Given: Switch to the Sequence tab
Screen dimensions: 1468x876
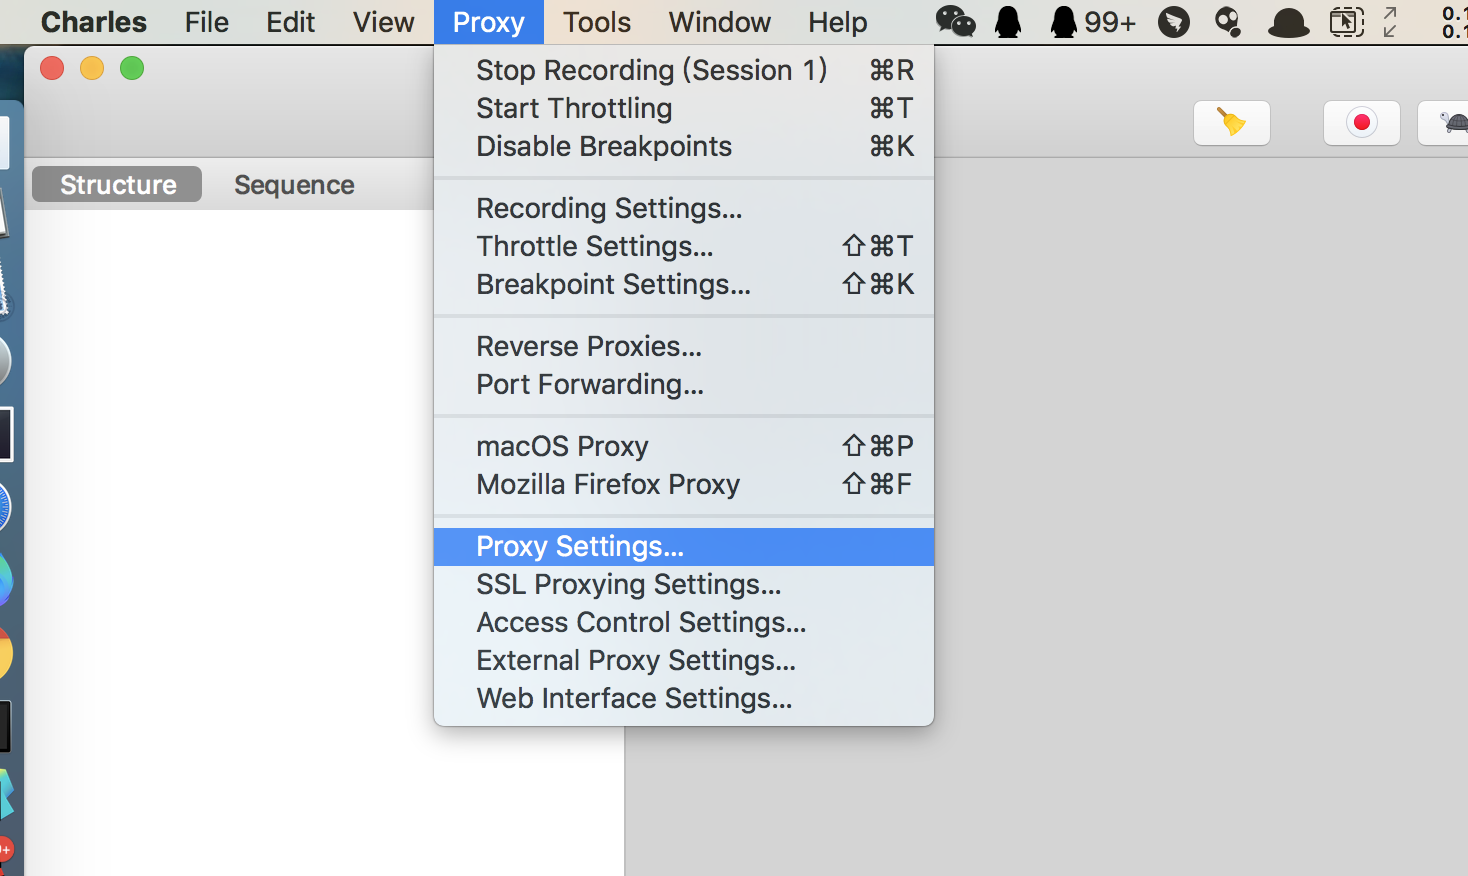Looking at the screenshot, I should (x=294, y=185).
